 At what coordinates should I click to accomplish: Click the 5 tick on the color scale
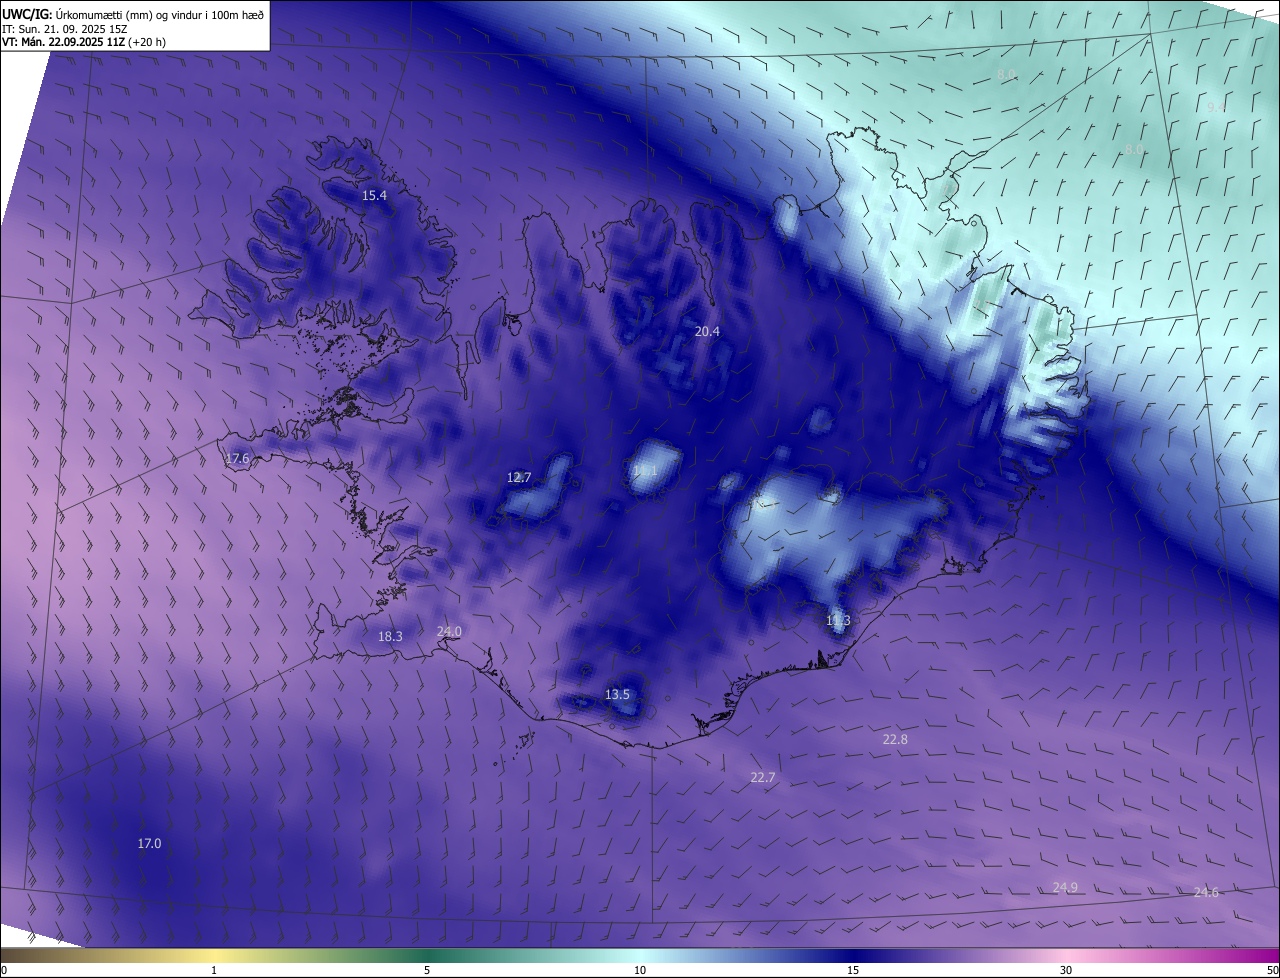[427, 970]
